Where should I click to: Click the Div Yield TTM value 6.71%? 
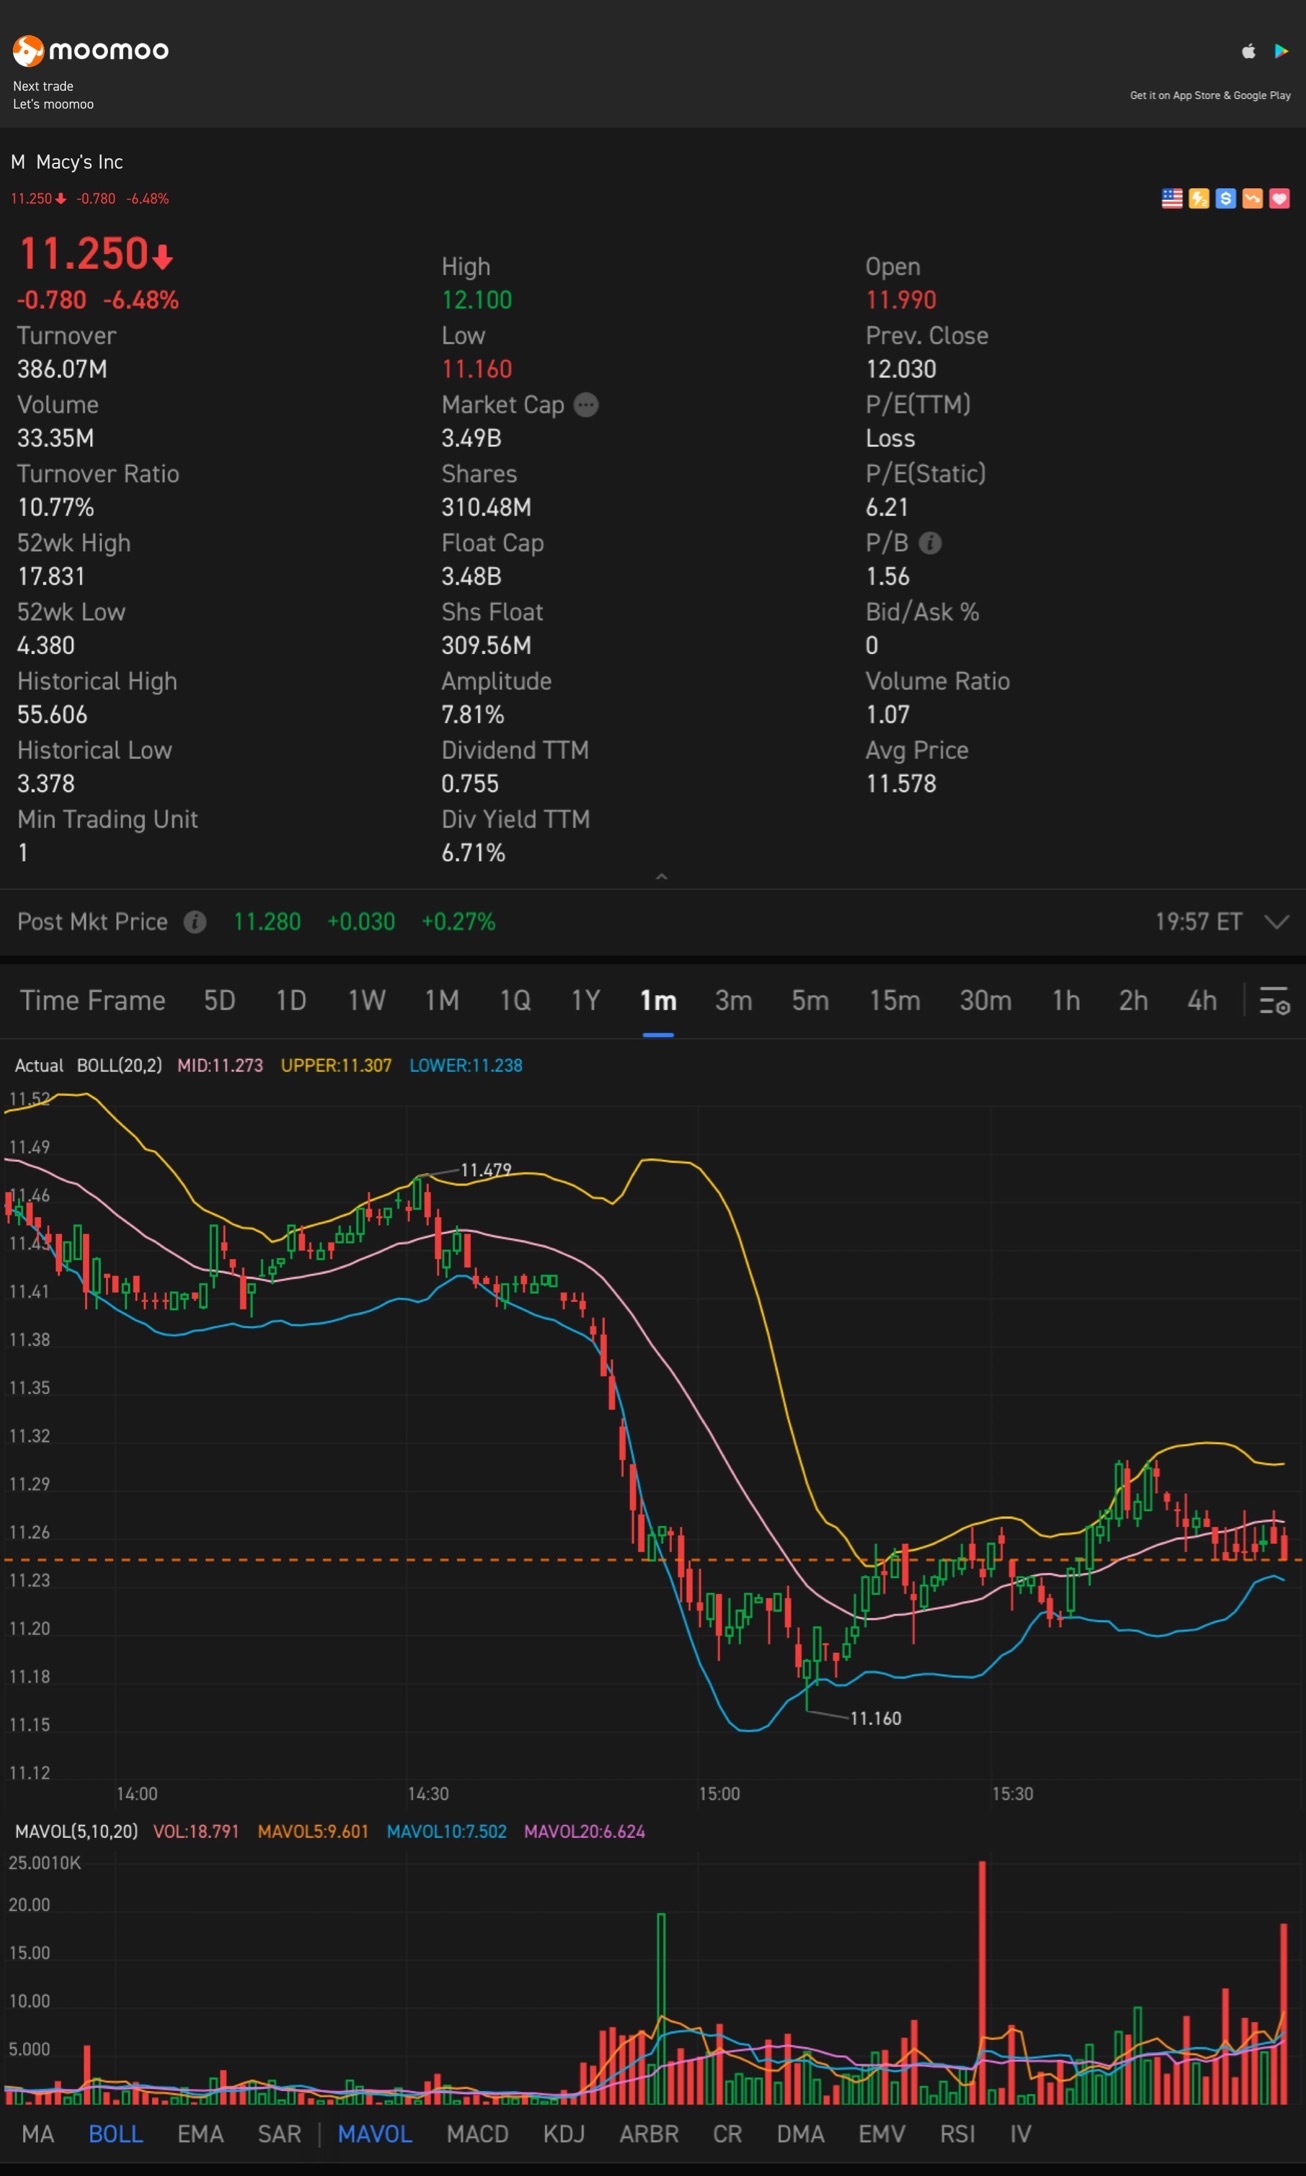(x=473, y=853)
